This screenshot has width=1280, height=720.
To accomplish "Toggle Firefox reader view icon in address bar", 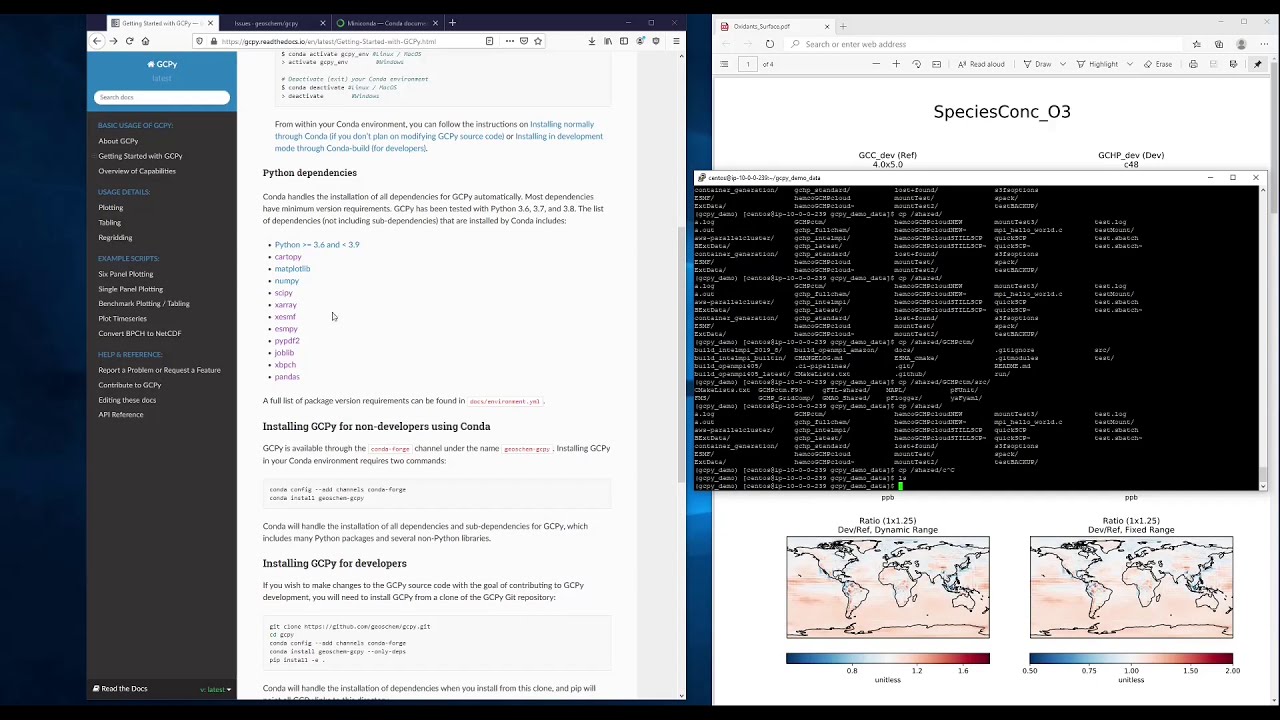I will point(489,41).
